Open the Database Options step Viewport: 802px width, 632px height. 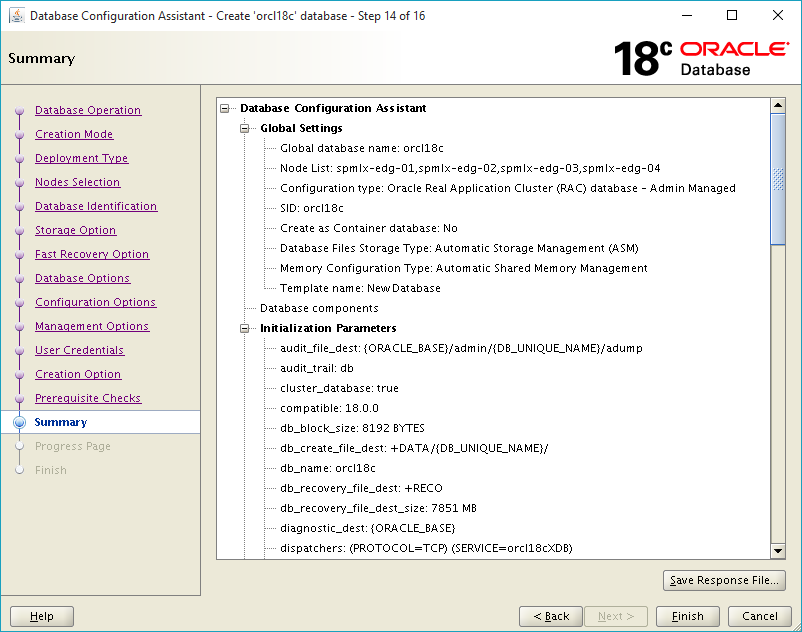(x=82, y=279)
